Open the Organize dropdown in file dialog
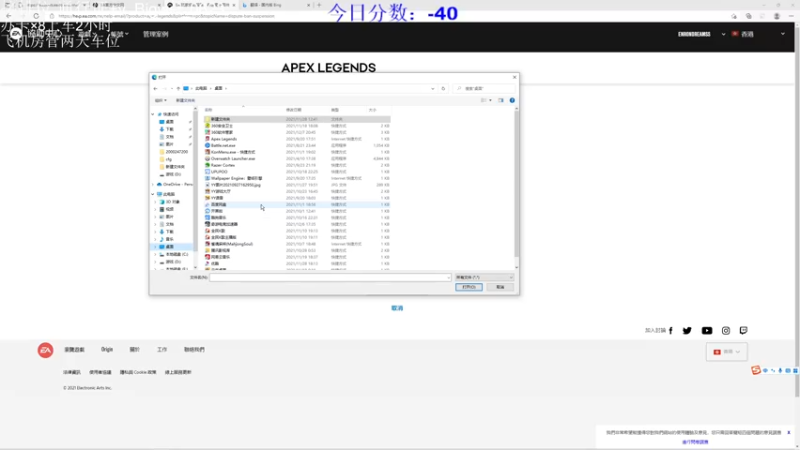The image size is (800, 450). (161, 101)
